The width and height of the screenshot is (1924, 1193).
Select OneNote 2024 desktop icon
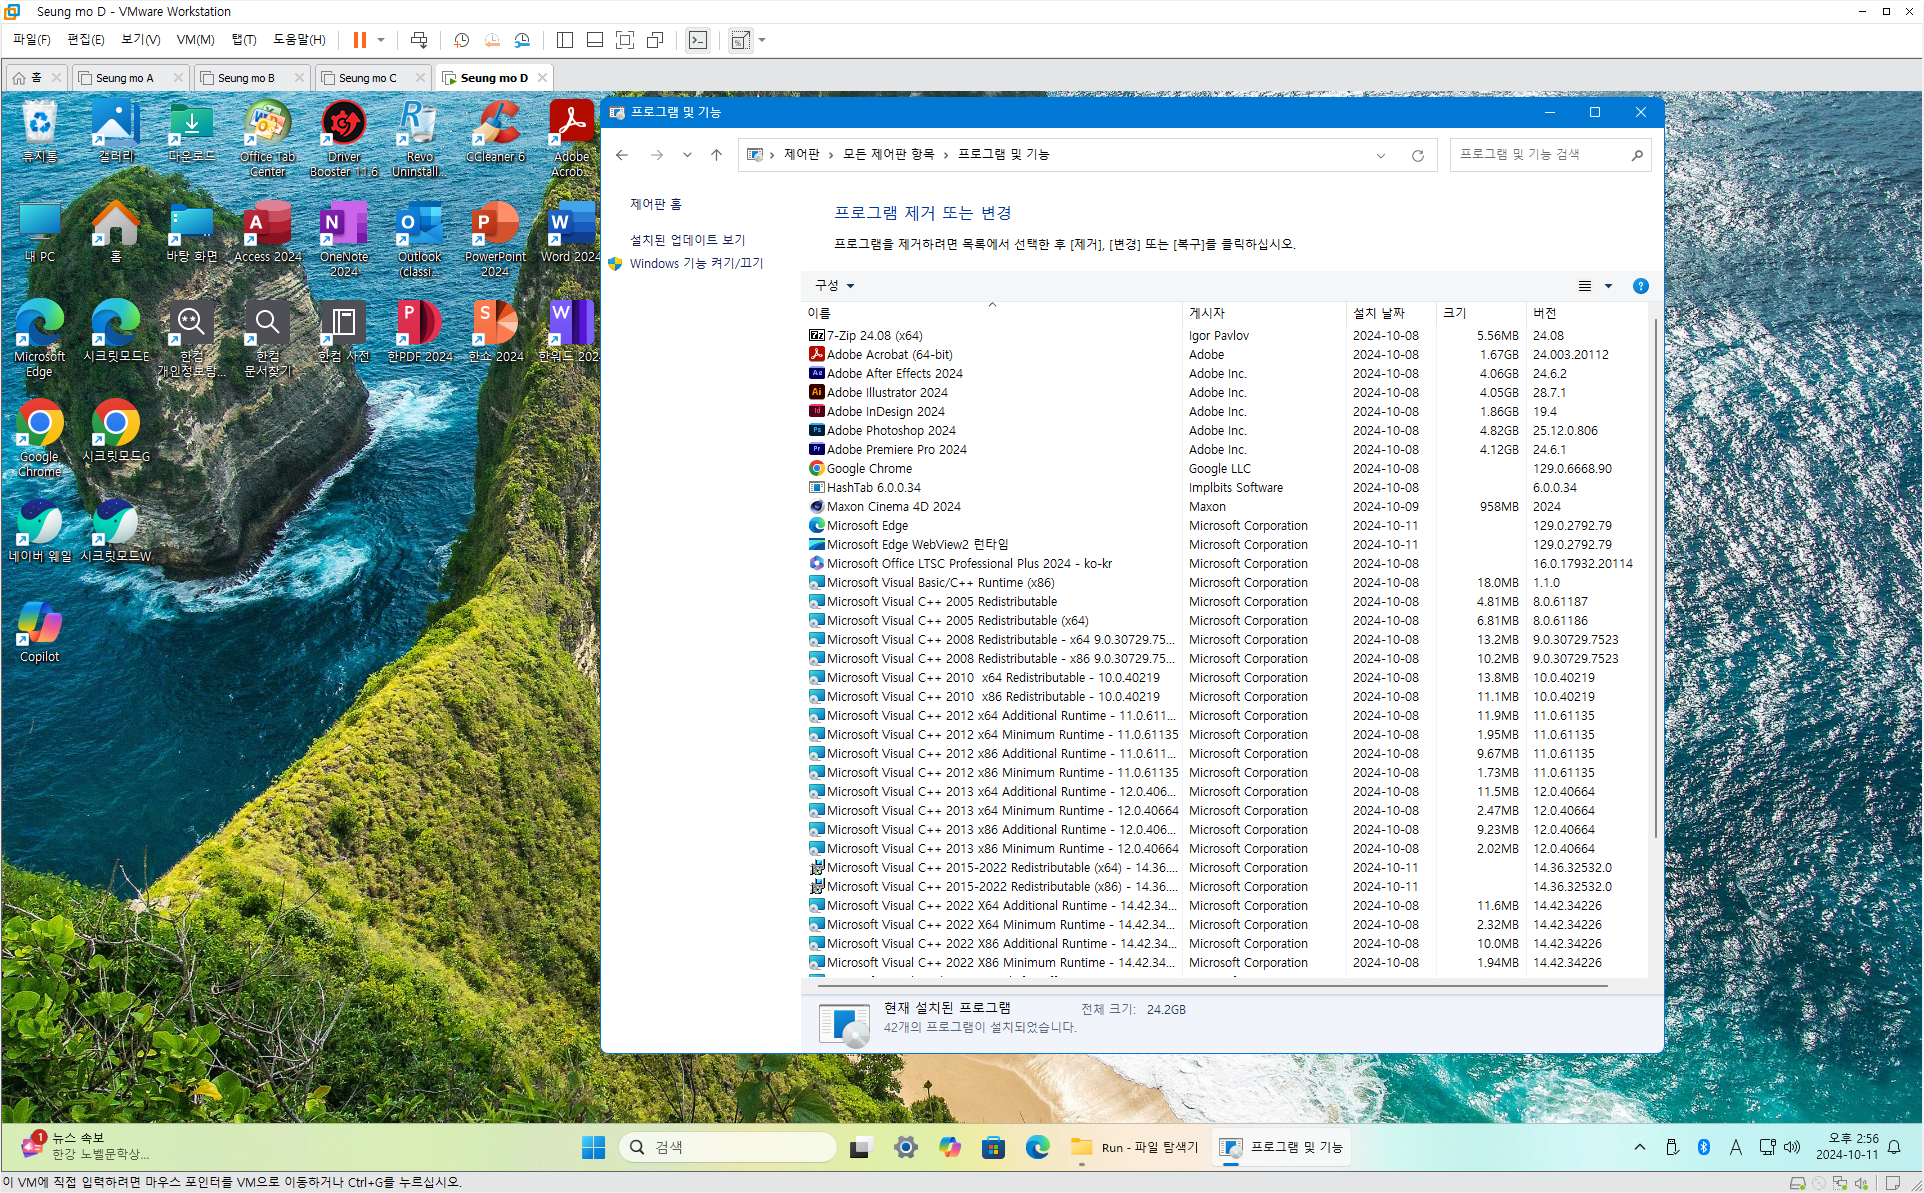coord(344,239)
